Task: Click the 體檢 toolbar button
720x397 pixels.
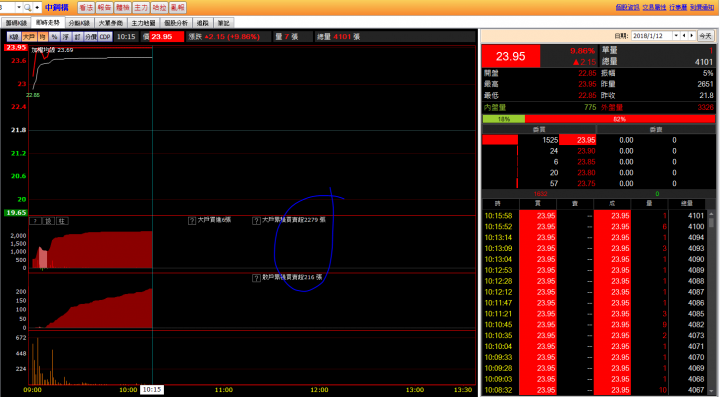Action: coord(123,7)
